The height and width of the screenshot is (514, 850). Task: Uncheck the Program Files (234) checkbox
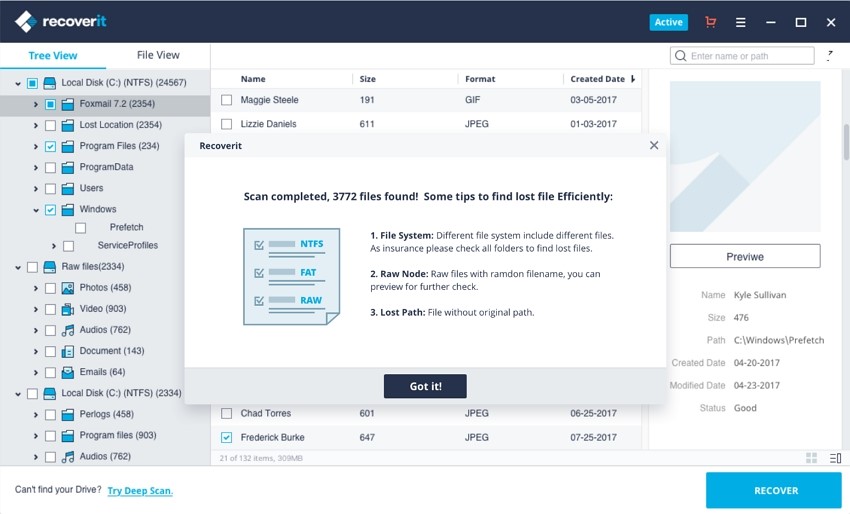[50, 147]
